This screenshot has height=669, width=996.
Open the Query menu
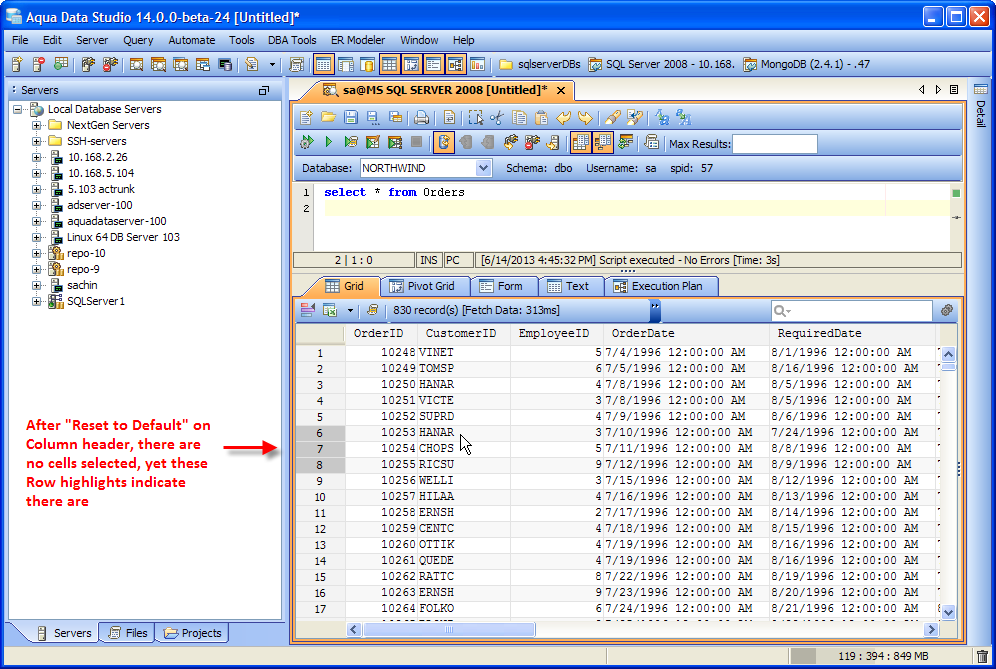tap(138, 40)
